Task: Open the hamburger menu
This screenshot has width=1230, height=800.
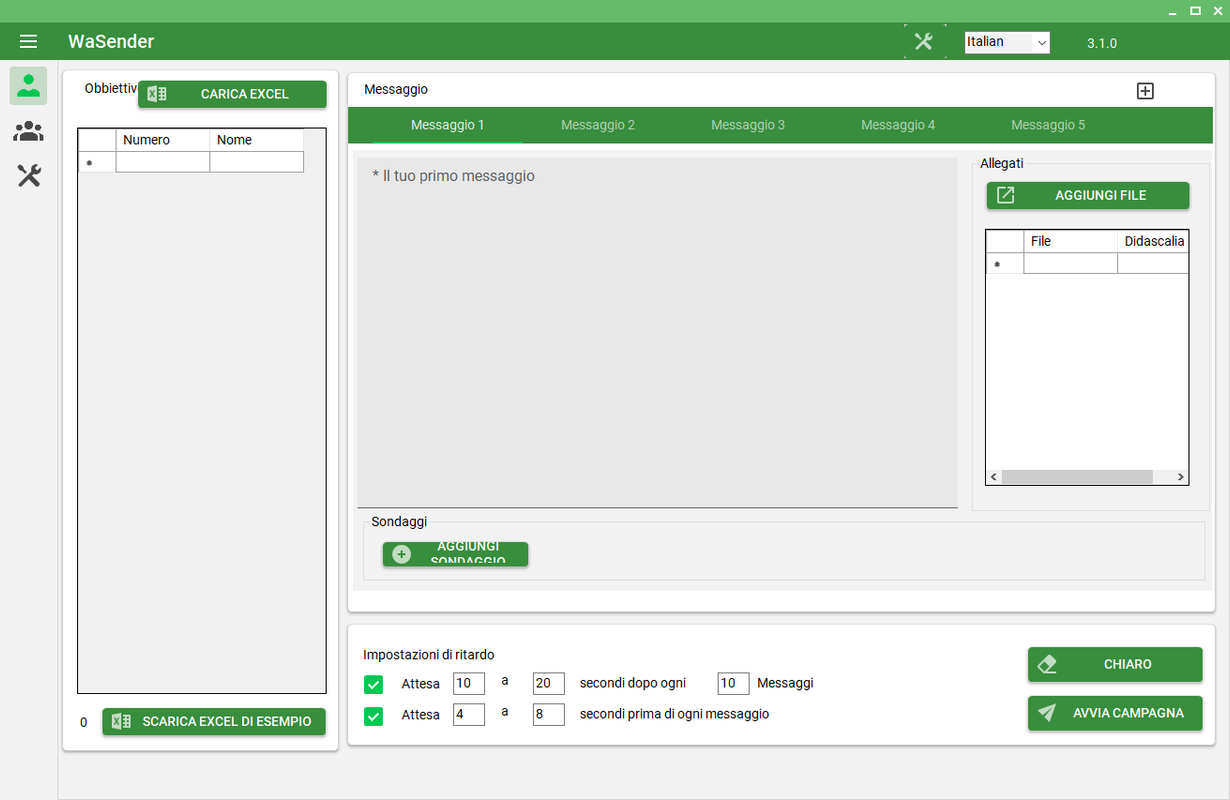Action: (28, 42)
